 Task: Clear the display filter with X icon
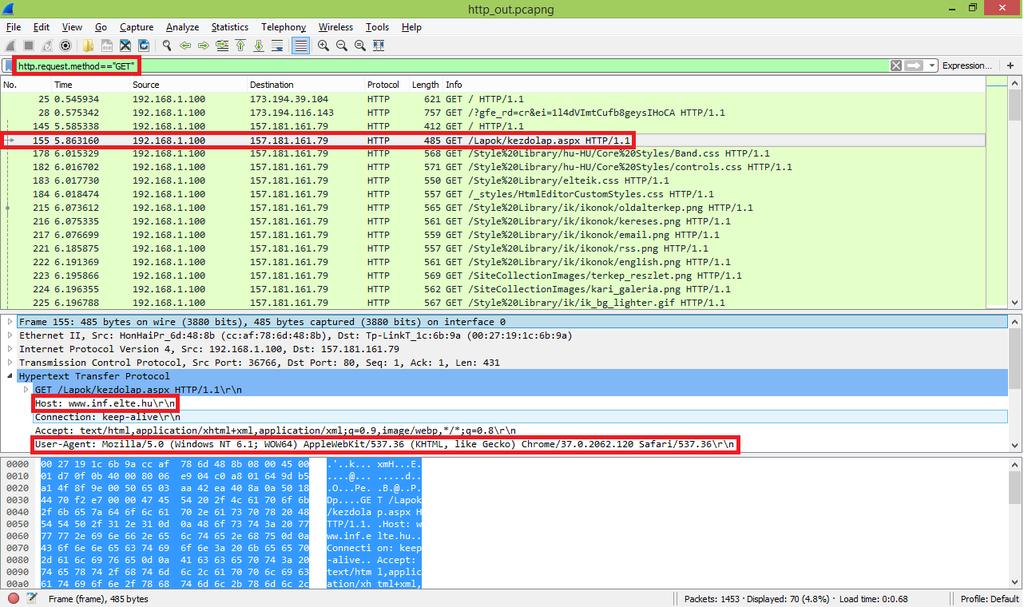896,65
